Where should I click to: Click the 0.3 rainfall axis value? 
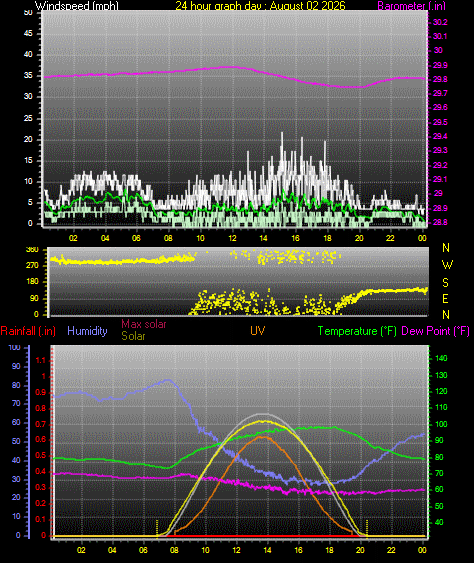click(41, 487)
